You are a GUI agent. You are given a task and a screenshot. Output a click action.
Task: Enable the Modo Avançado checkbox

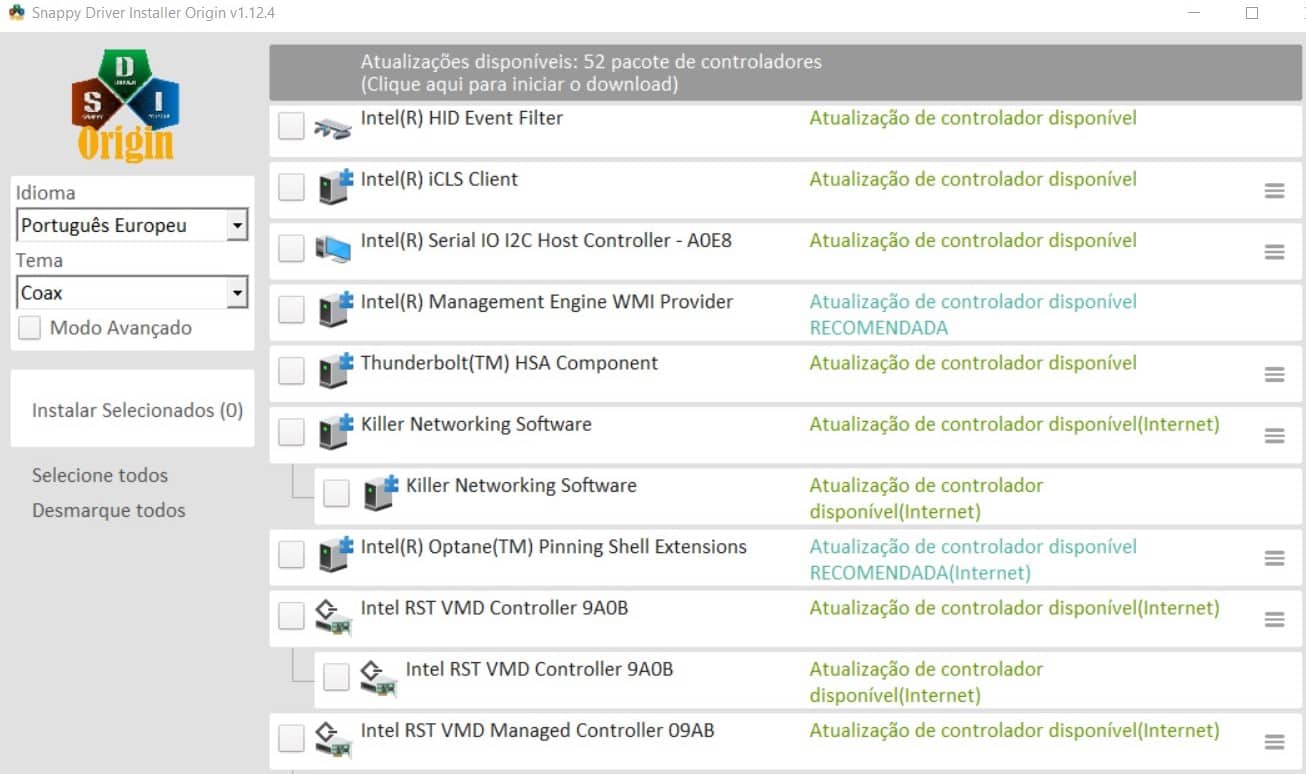[30, 328]
